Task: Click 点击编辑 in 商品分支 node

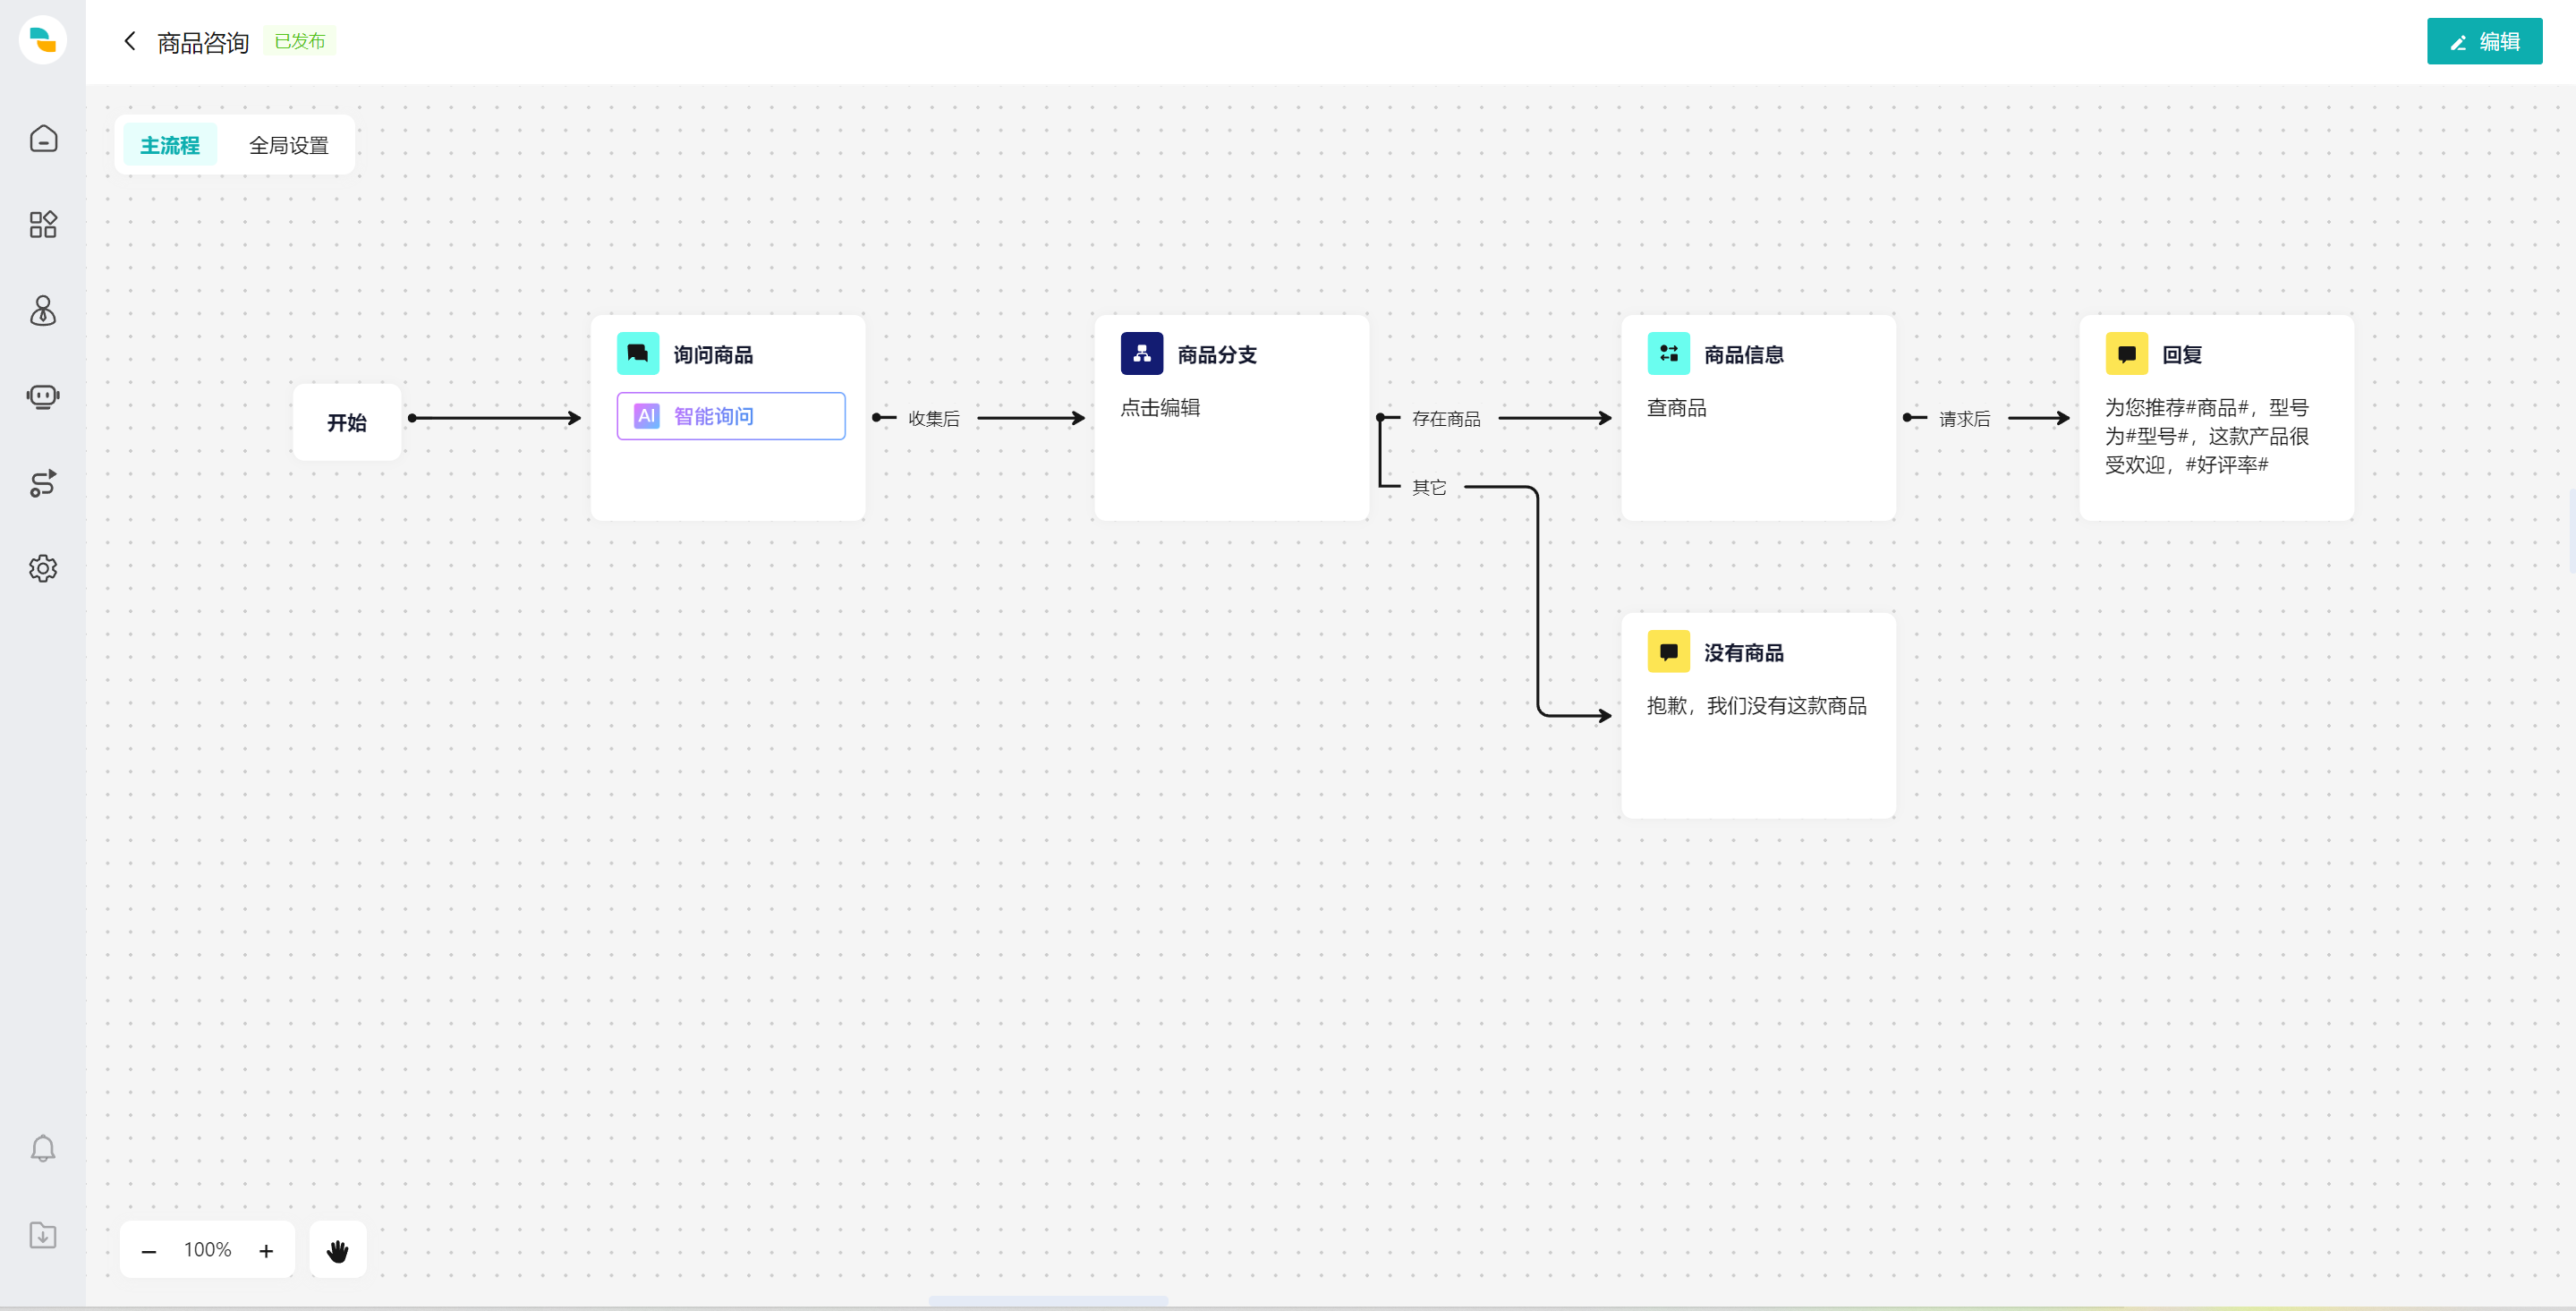Action: tap(1160, 408)
